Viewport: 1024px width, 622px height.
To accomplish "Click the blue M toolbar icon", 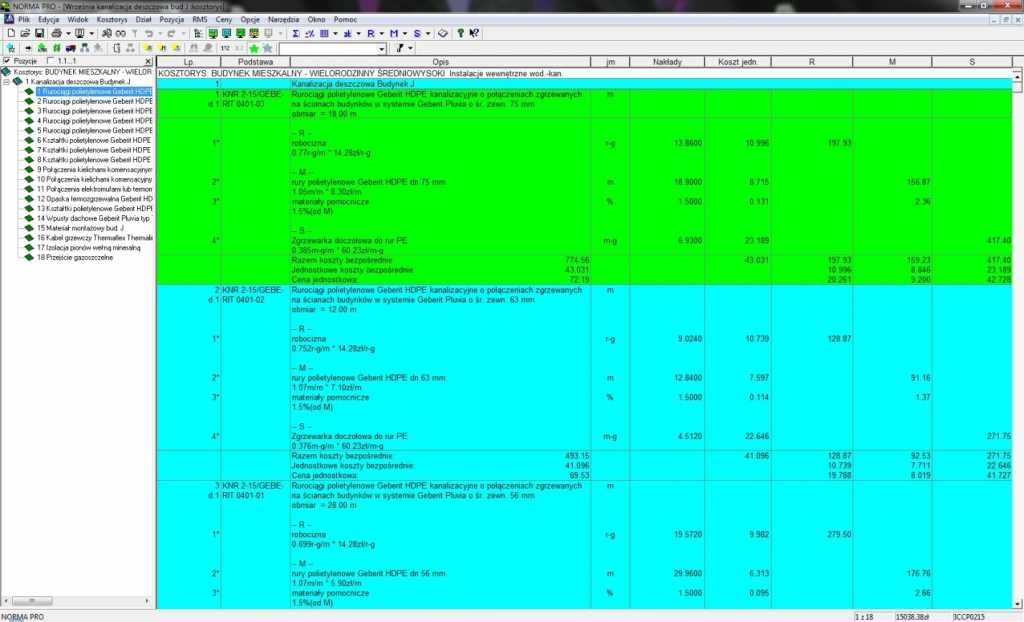I will (394, 33).
